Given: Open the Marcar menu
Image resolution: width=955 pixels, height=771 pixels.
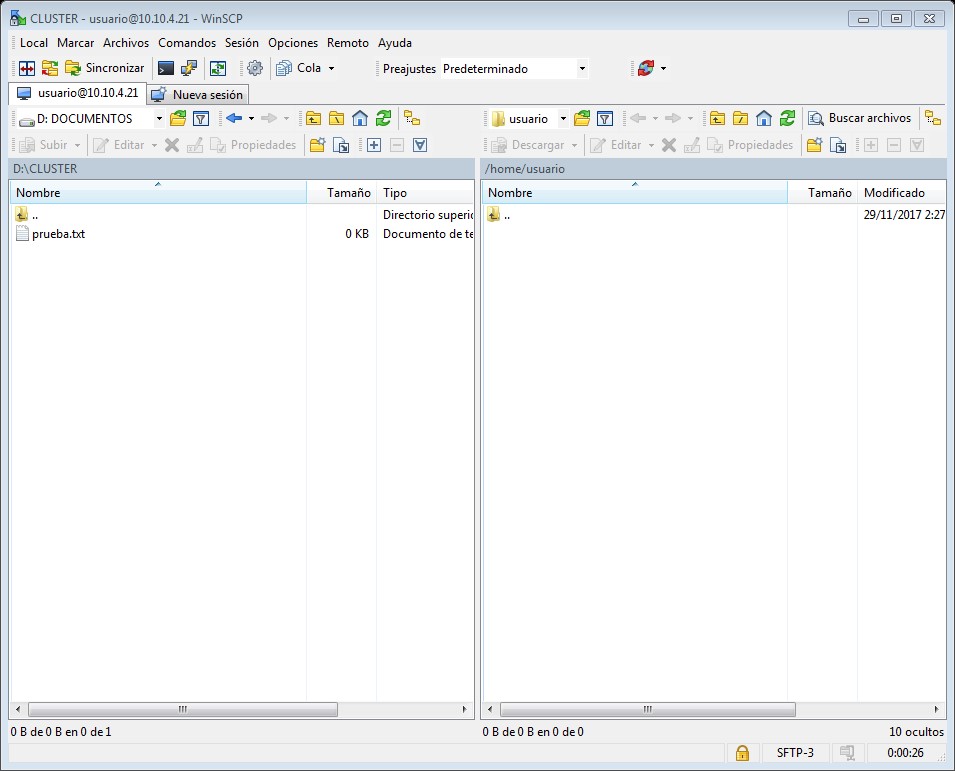Looking at the screenshot, I should point(76,43).
